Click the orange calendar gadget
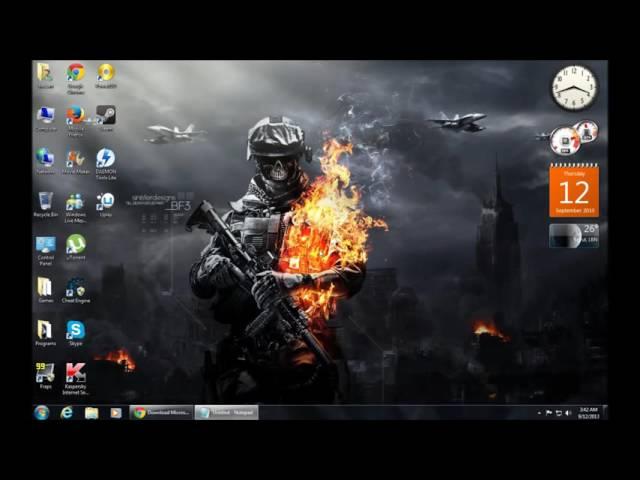This screenshot has width=640, height=480. point(574,190)
